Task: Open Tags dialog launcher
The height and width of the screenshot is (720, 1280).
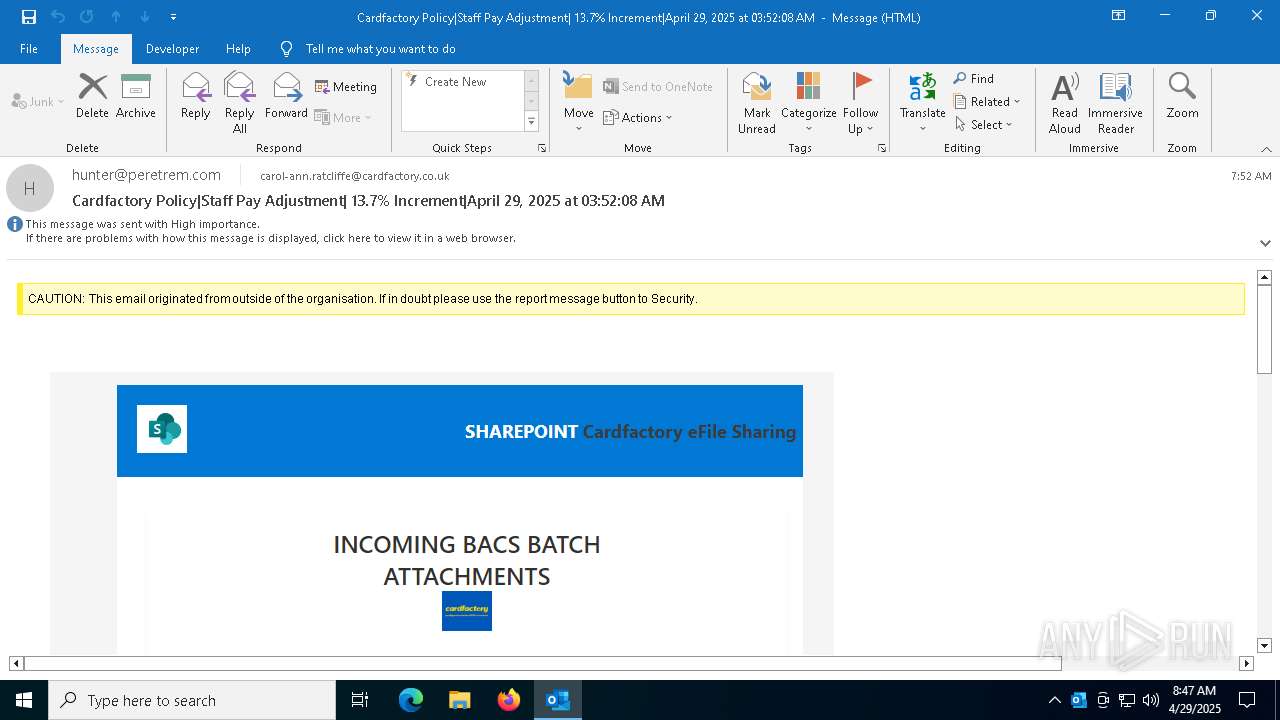Action: point(882,148)
